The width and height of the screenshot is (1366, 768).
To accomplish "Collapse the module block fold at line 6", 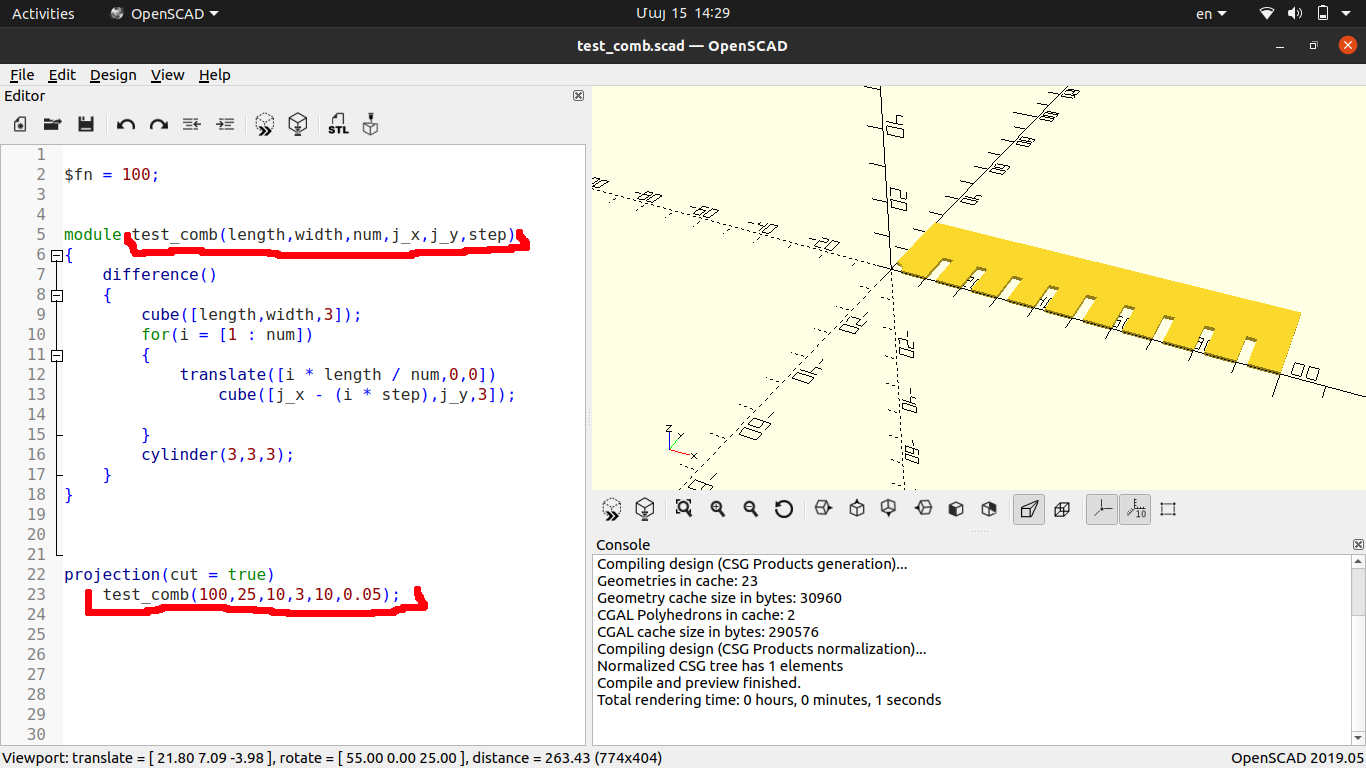I will tap(56, 255).
